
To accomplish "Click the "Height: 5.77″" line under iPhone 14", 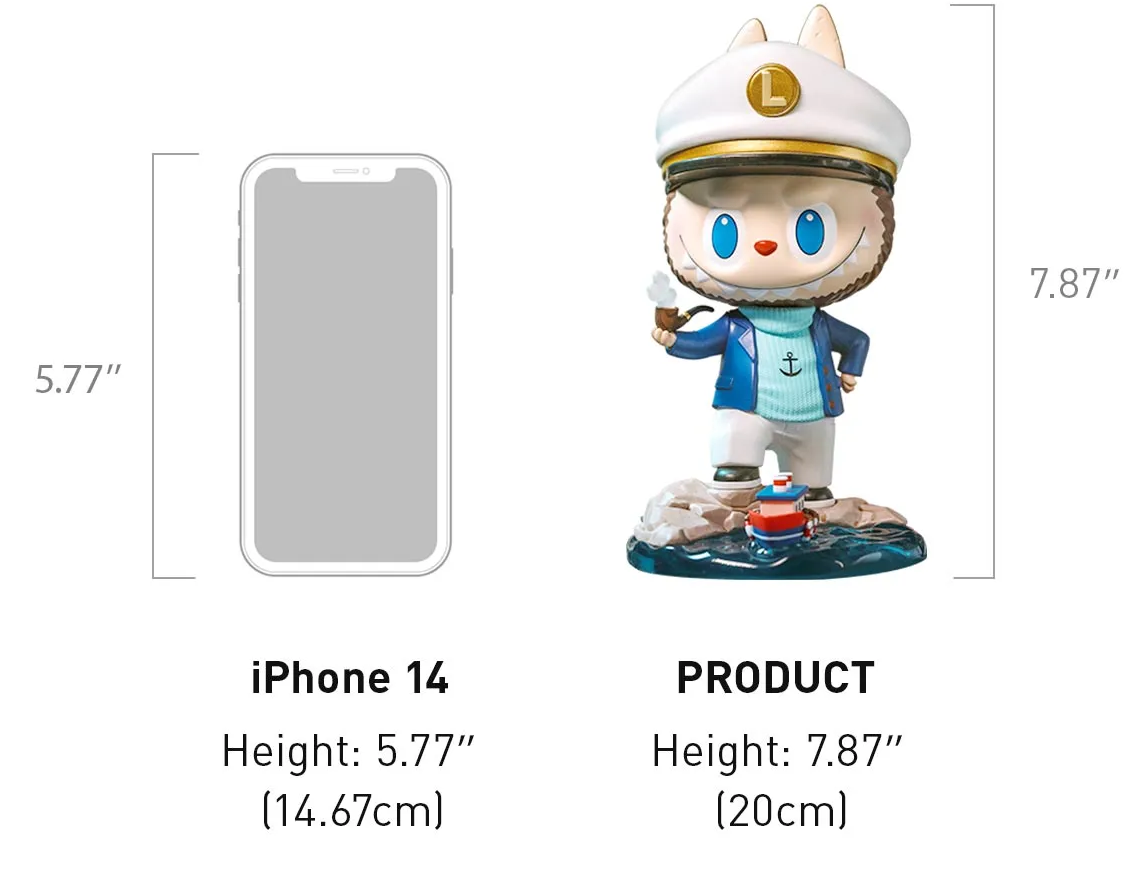I will coord(349,751).
